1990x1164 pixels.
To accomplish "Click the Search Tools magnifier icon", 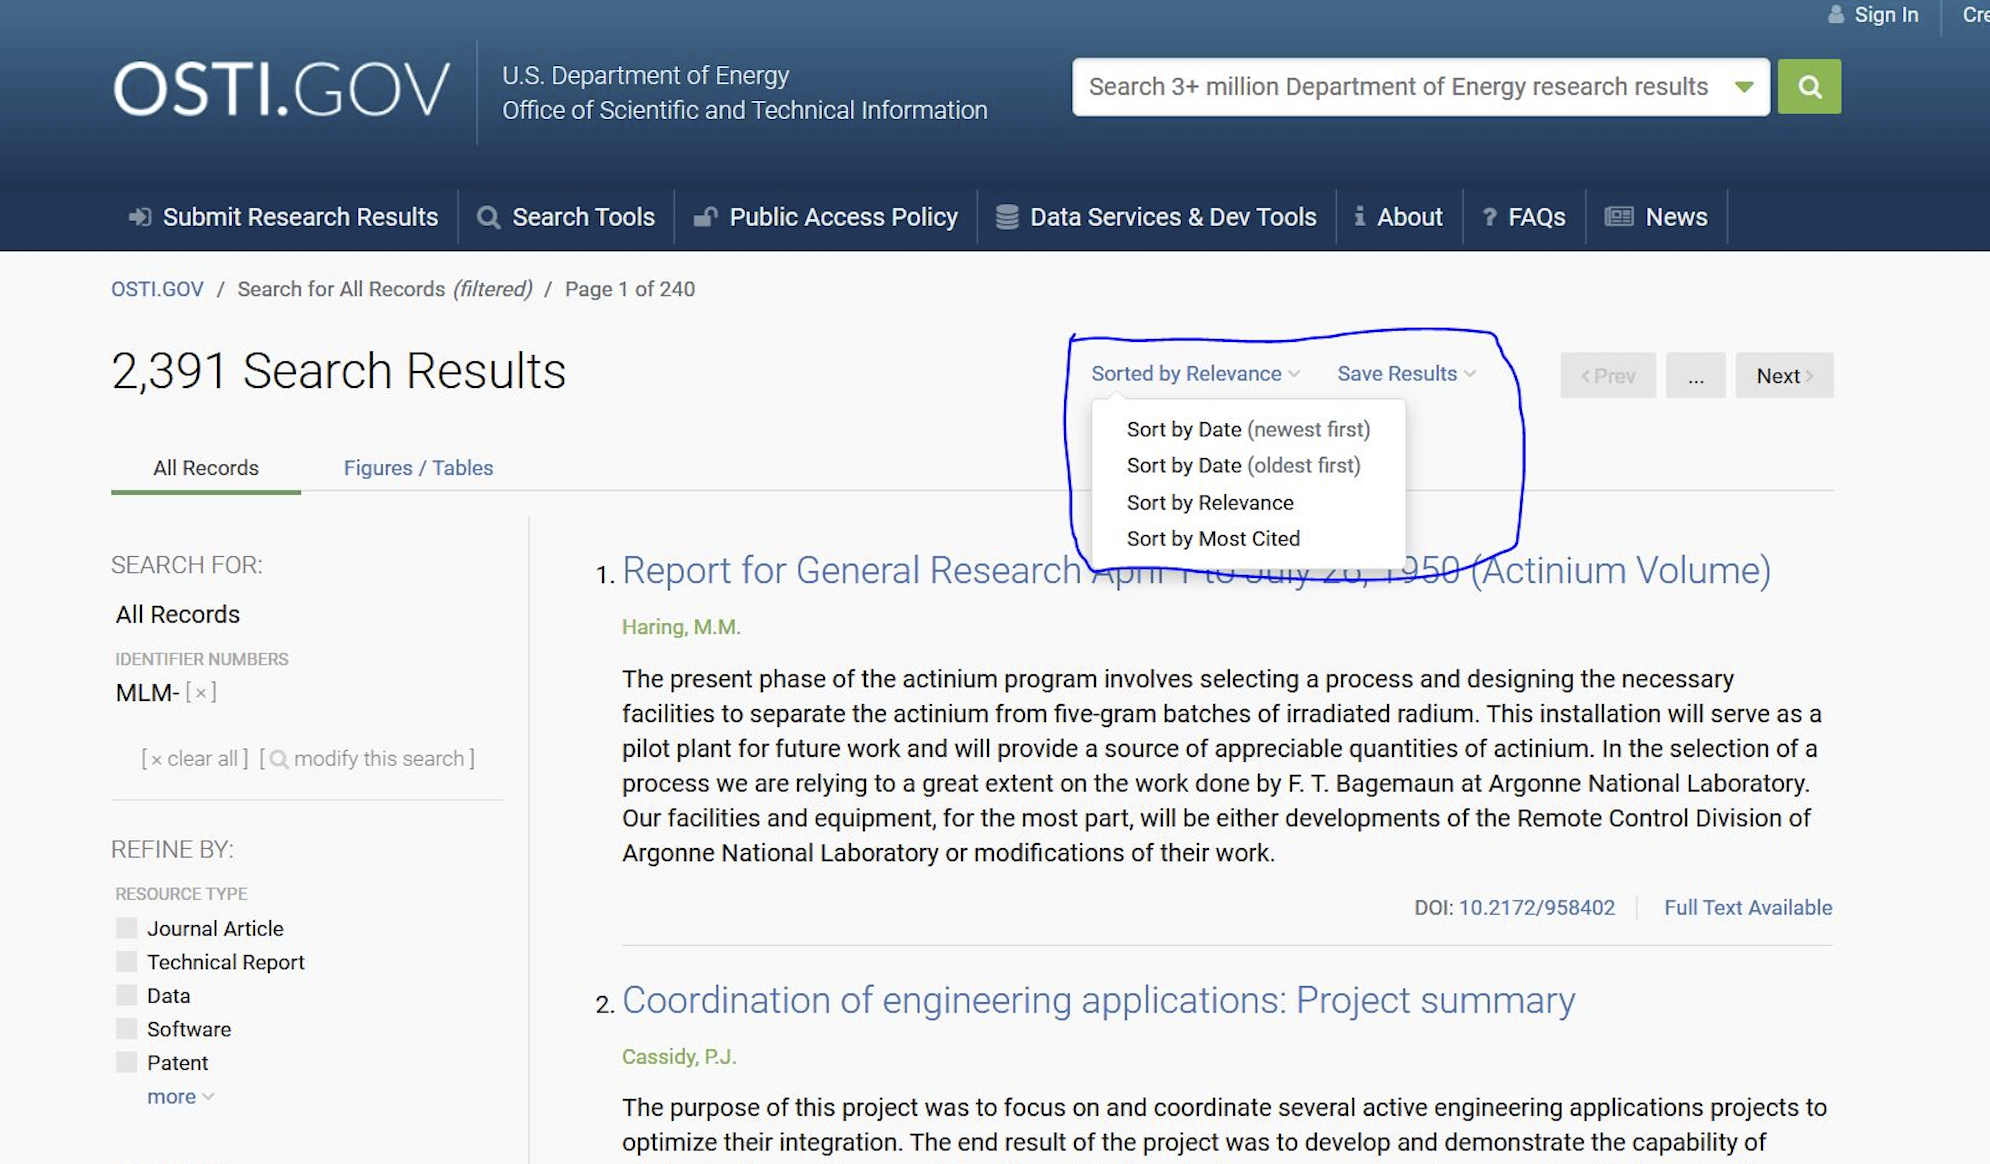I will (488, 217).
